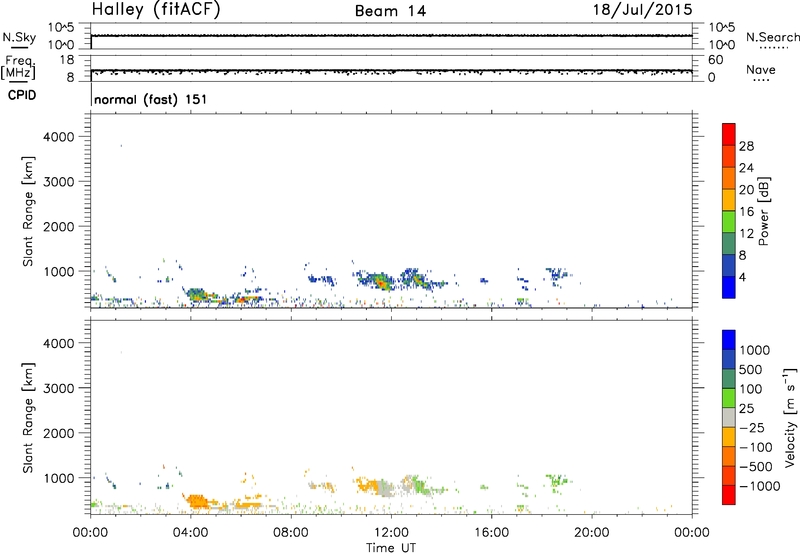
Task: Select the '20:00' time tick label
Action: (x=591, y=533)
